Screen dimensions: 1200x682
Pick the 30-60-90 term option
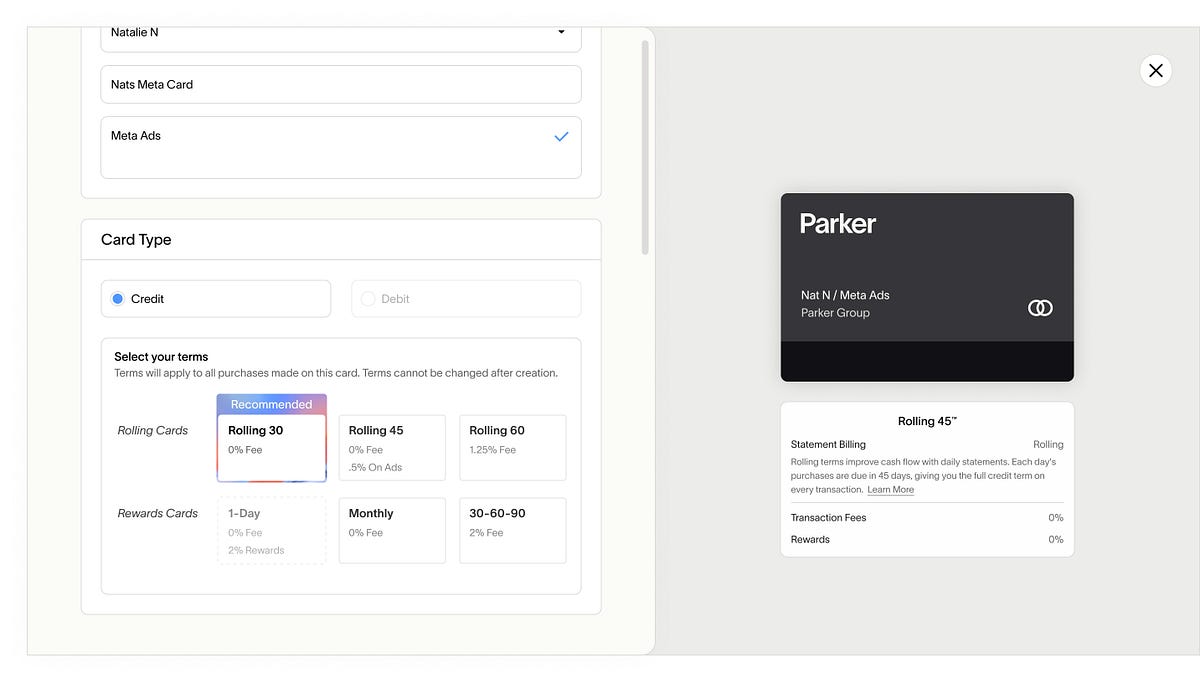pyautogui.click(x=513, y=530)
